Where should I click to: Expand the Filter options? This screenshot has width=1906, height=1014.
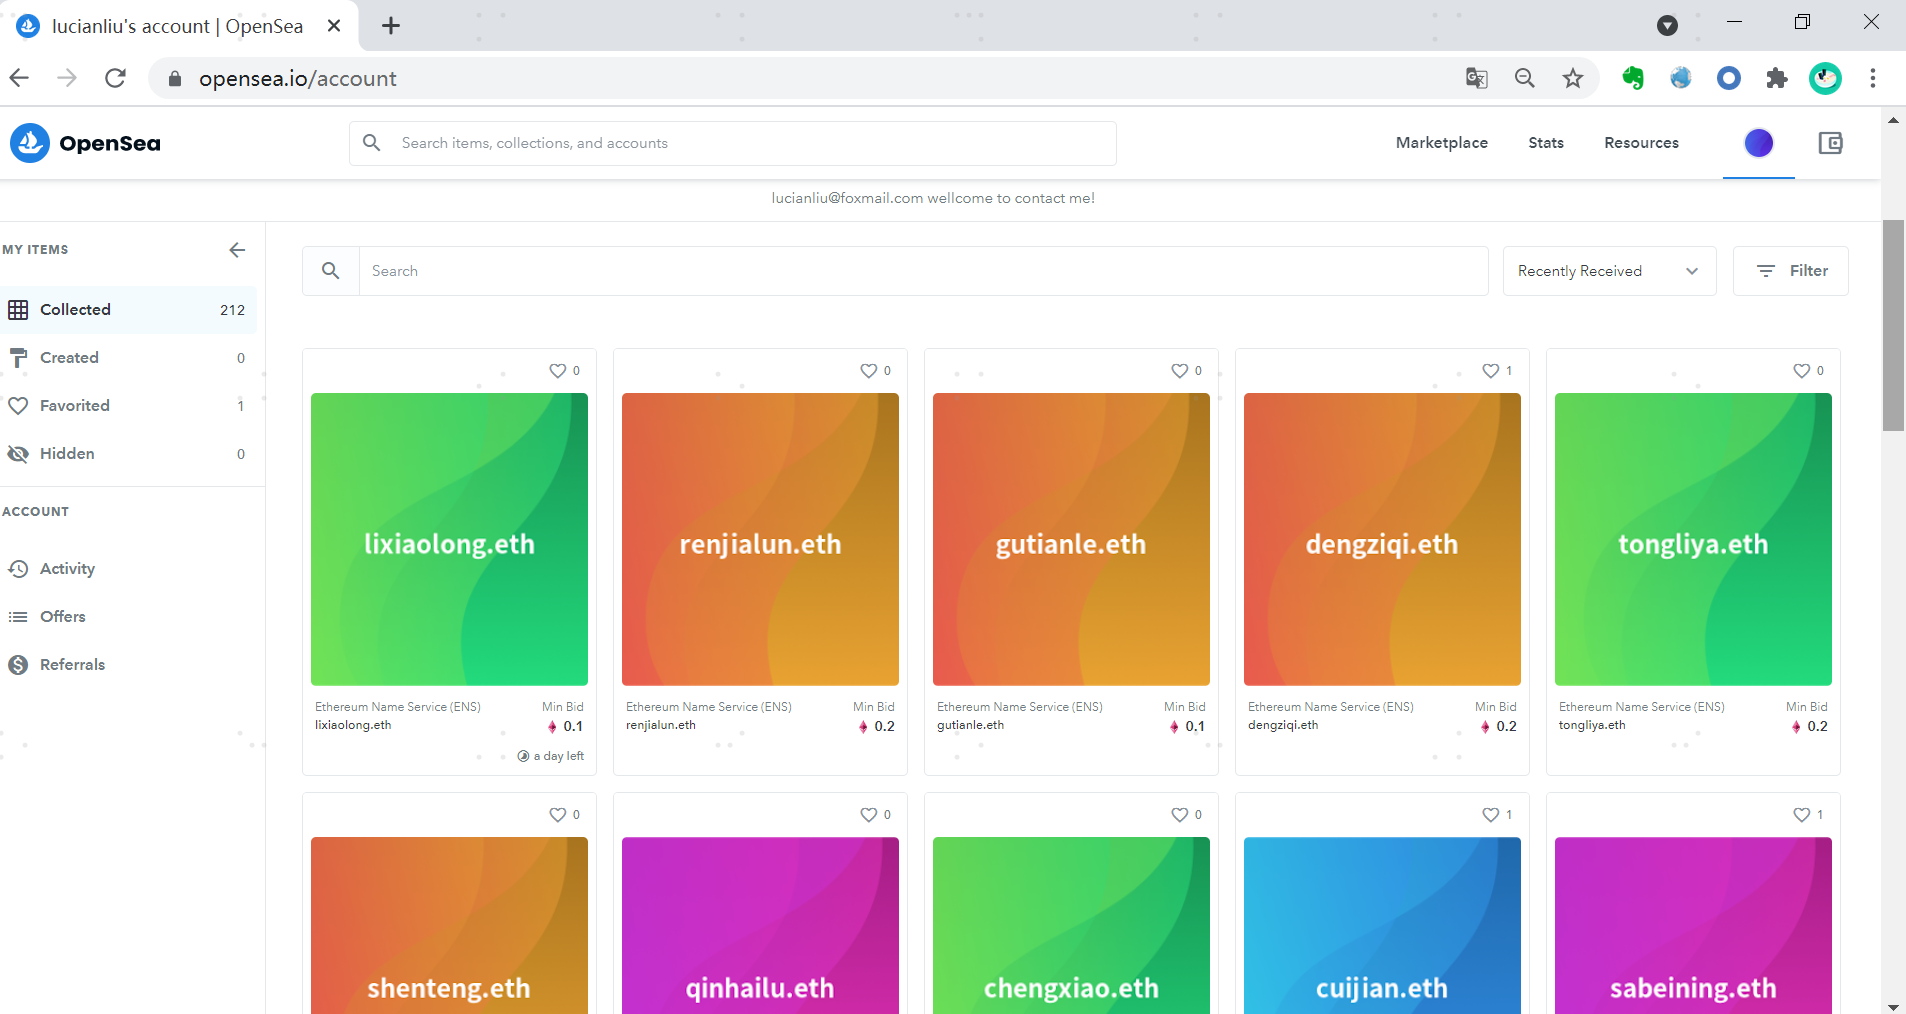coord(1790,271)
